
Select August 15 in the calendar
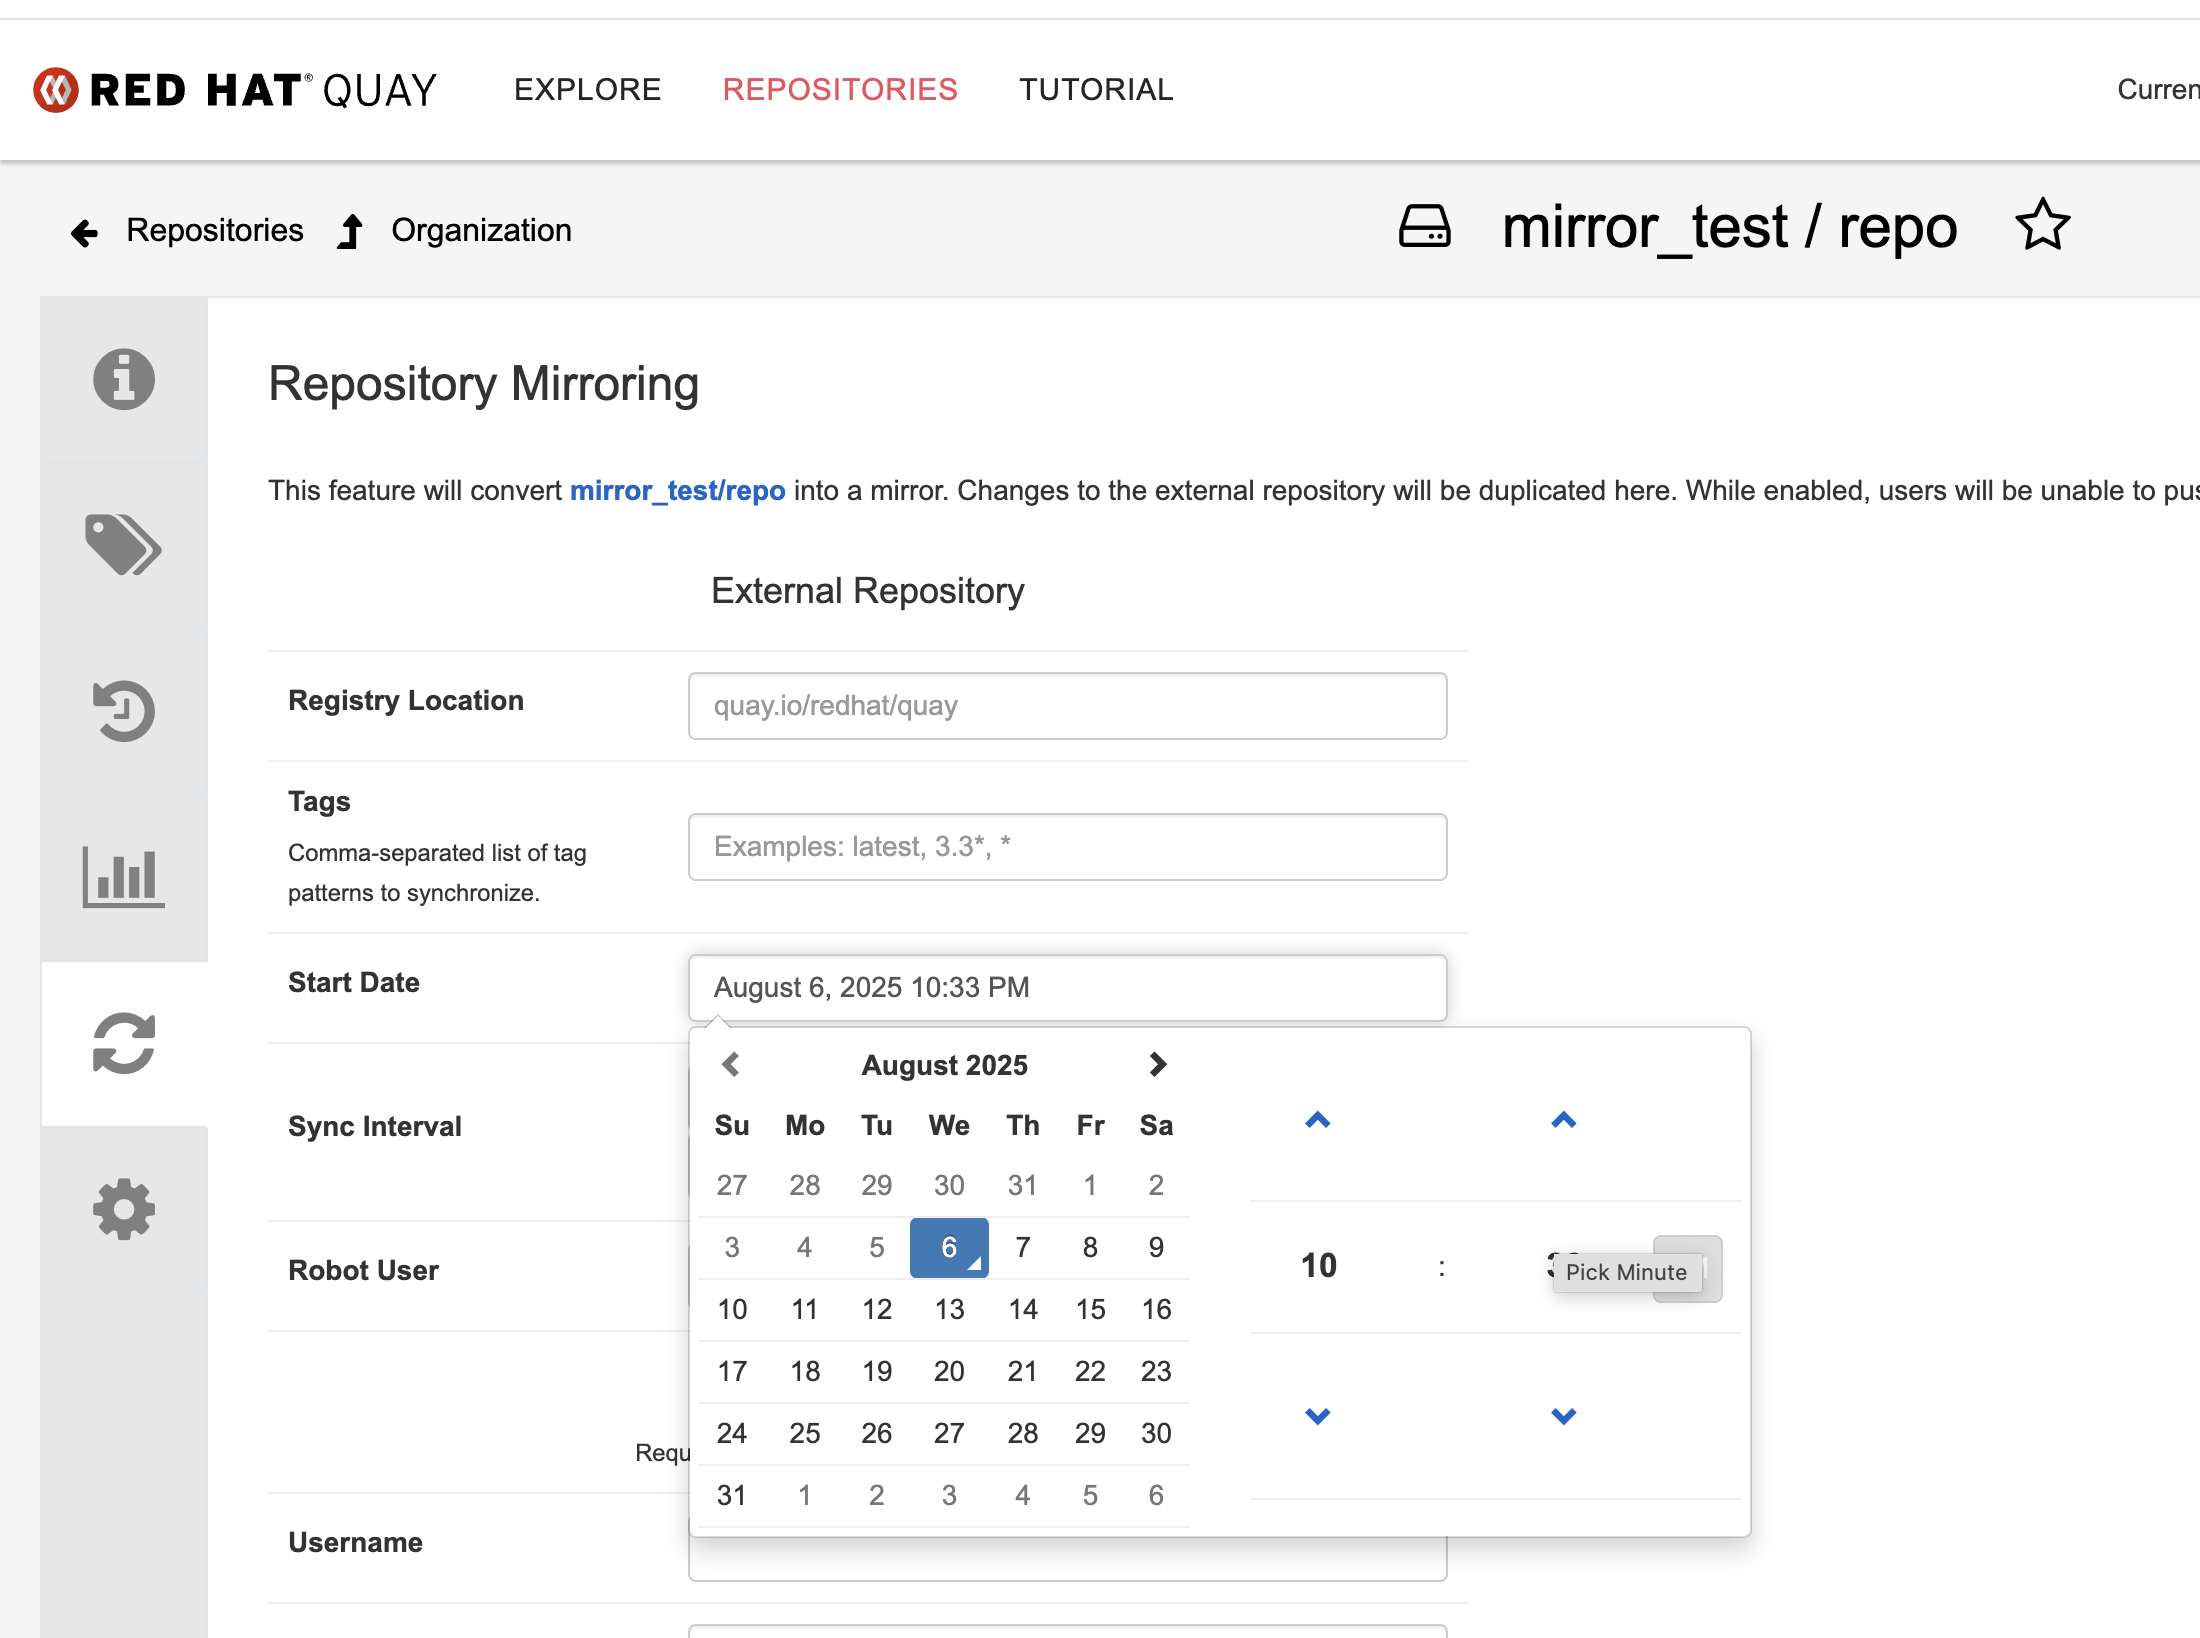point(1090,1309)
